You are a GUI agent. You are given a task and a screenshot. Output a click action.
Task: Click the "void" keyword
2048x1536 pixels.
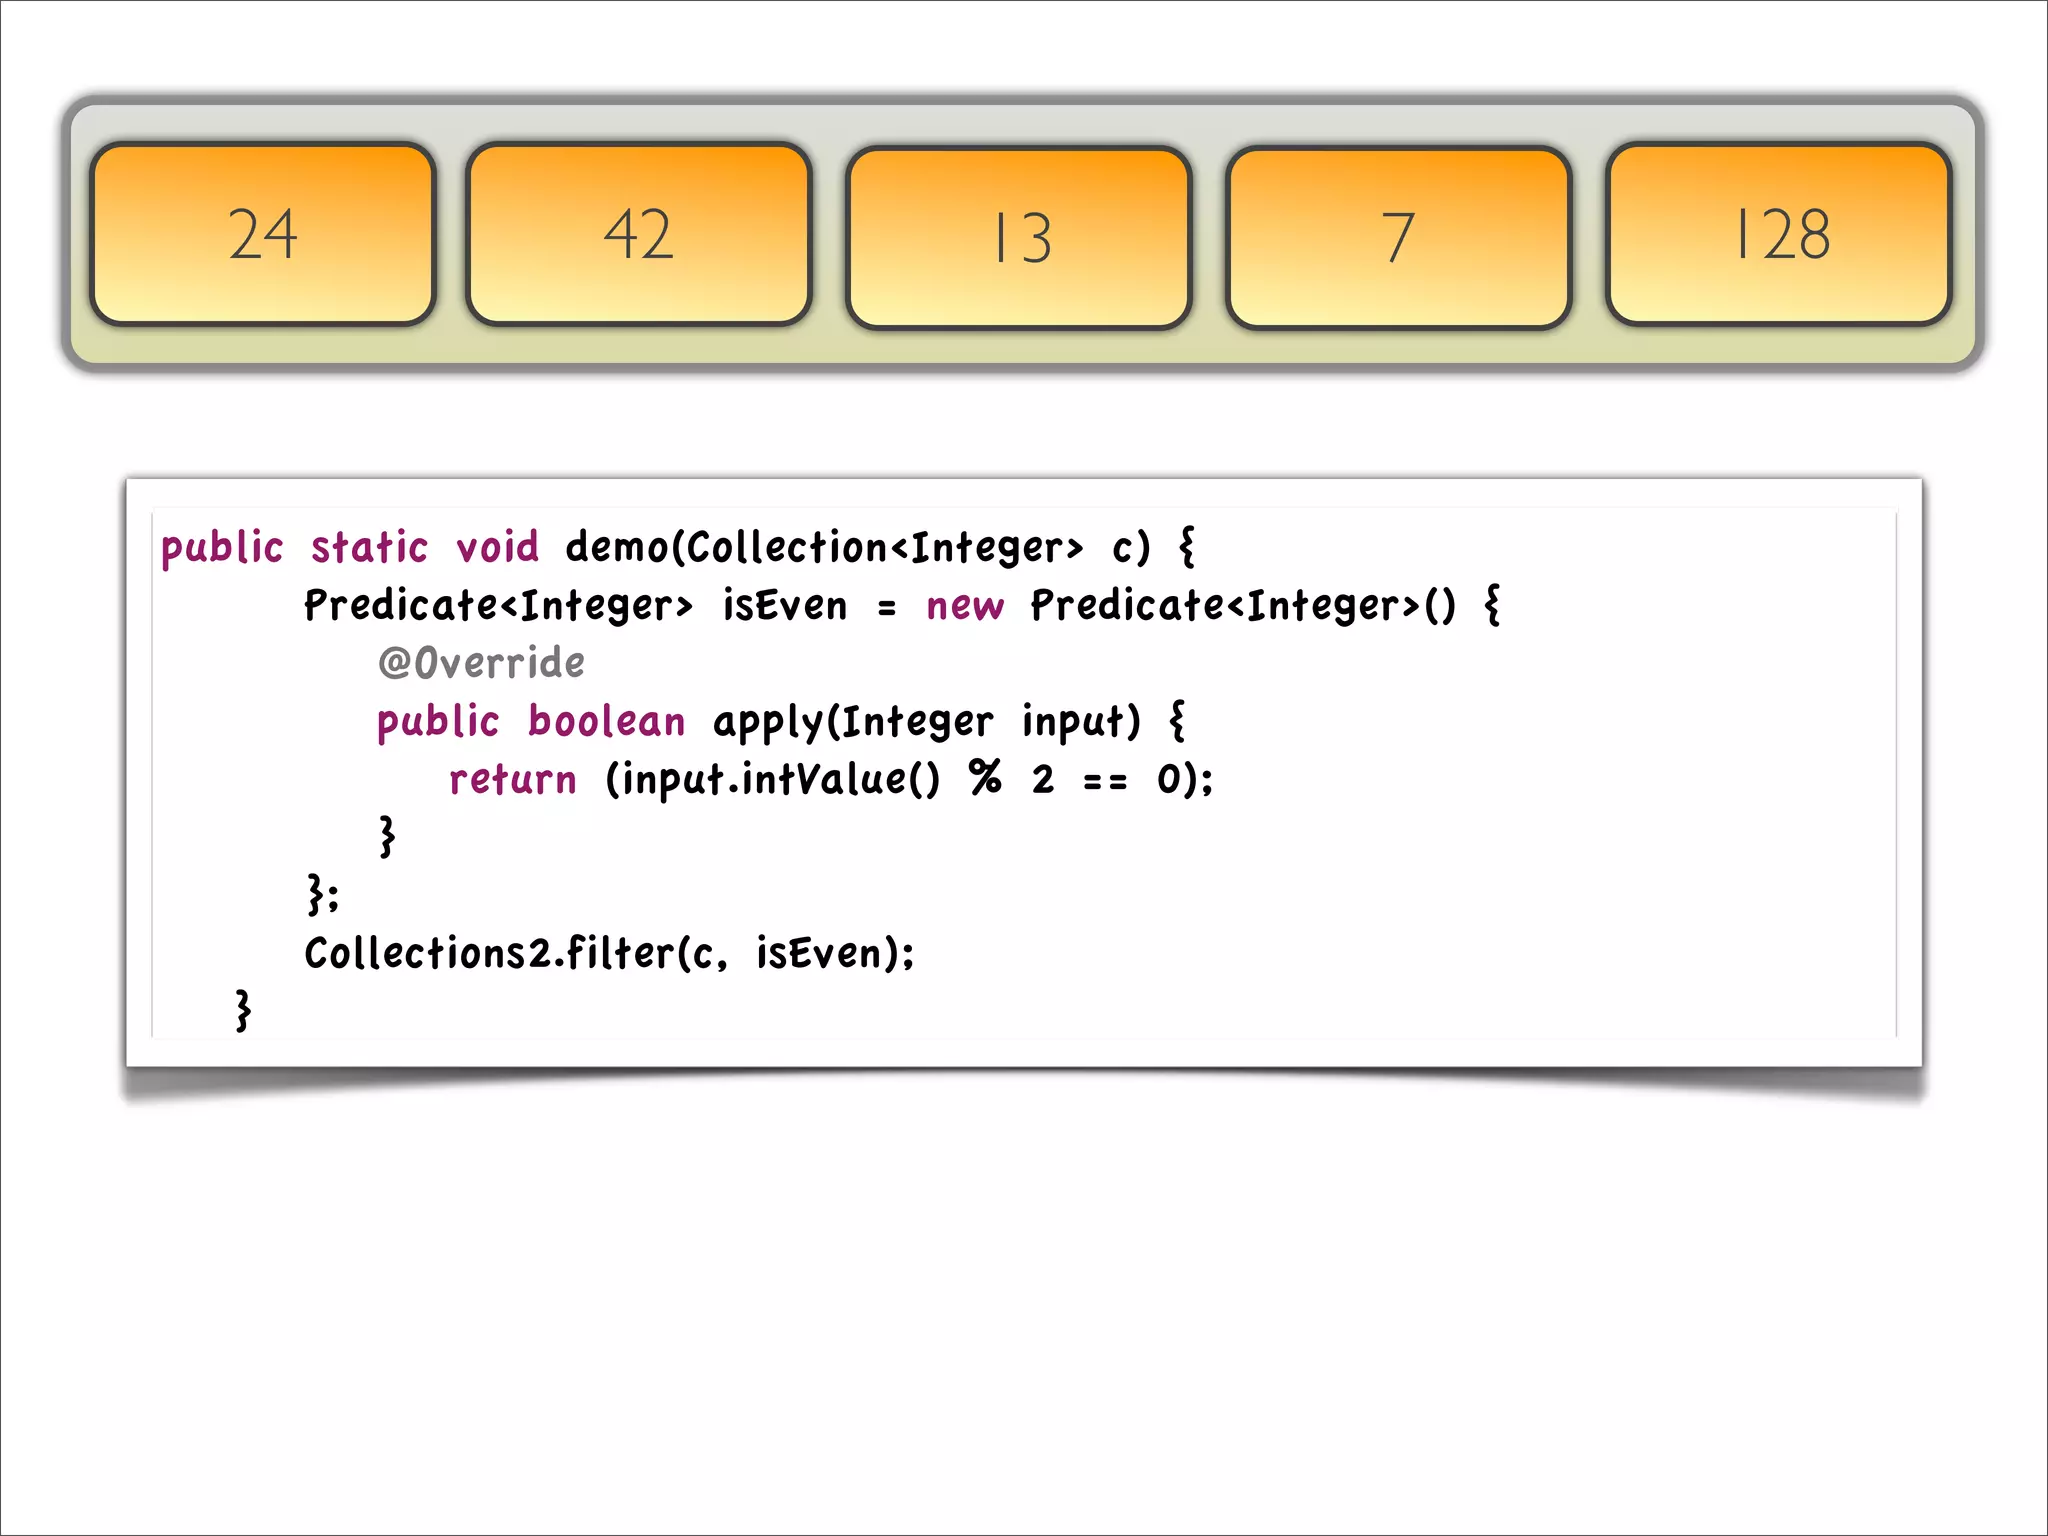click(x=497, y=547)
